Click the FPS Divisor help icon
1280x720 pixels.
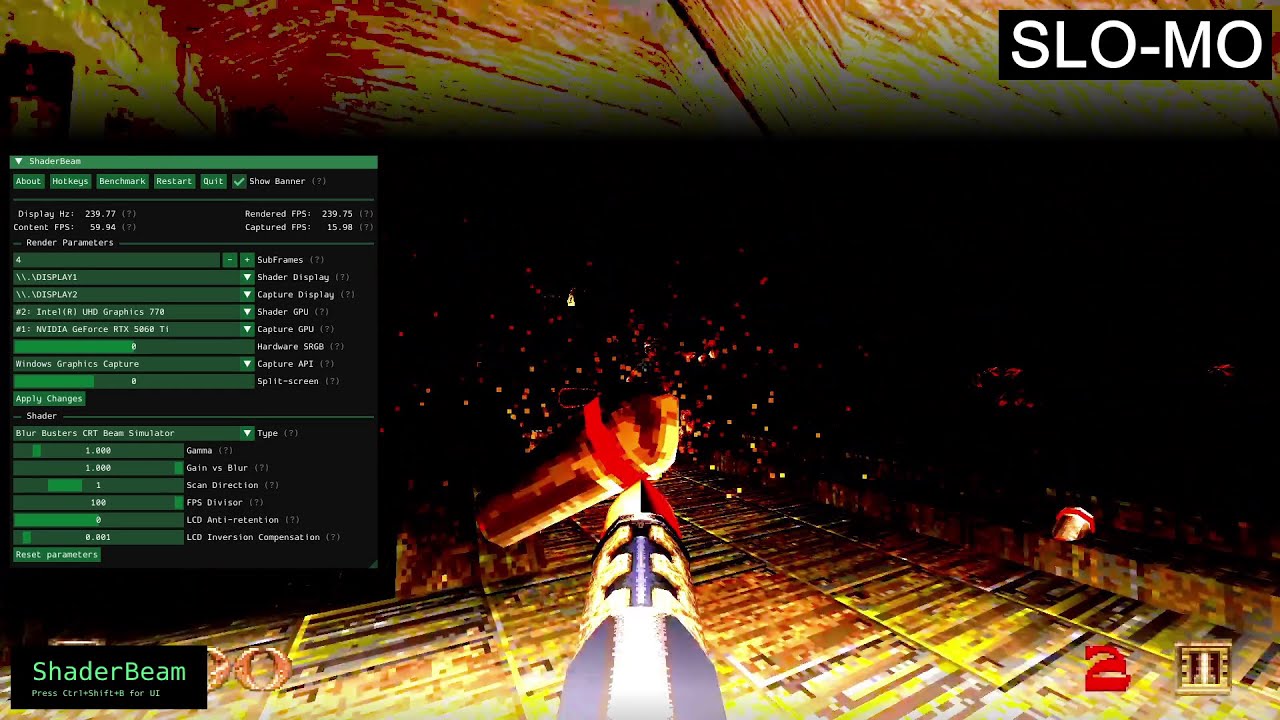click(x=259, y=502)
